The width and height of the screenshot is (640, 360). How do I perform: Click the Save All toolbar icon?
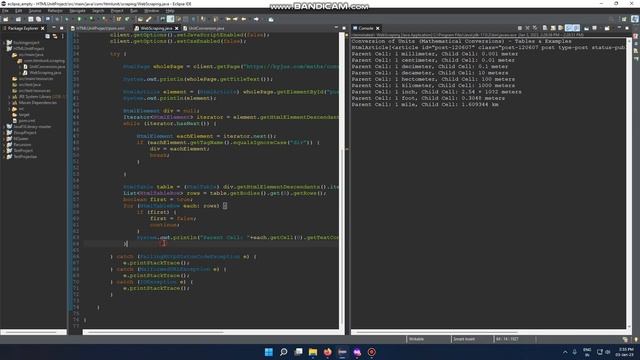pos(38,19)
